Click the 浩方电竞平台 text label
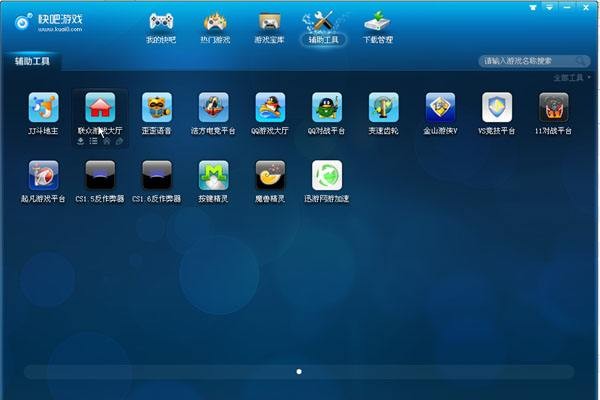 (213, 131)
